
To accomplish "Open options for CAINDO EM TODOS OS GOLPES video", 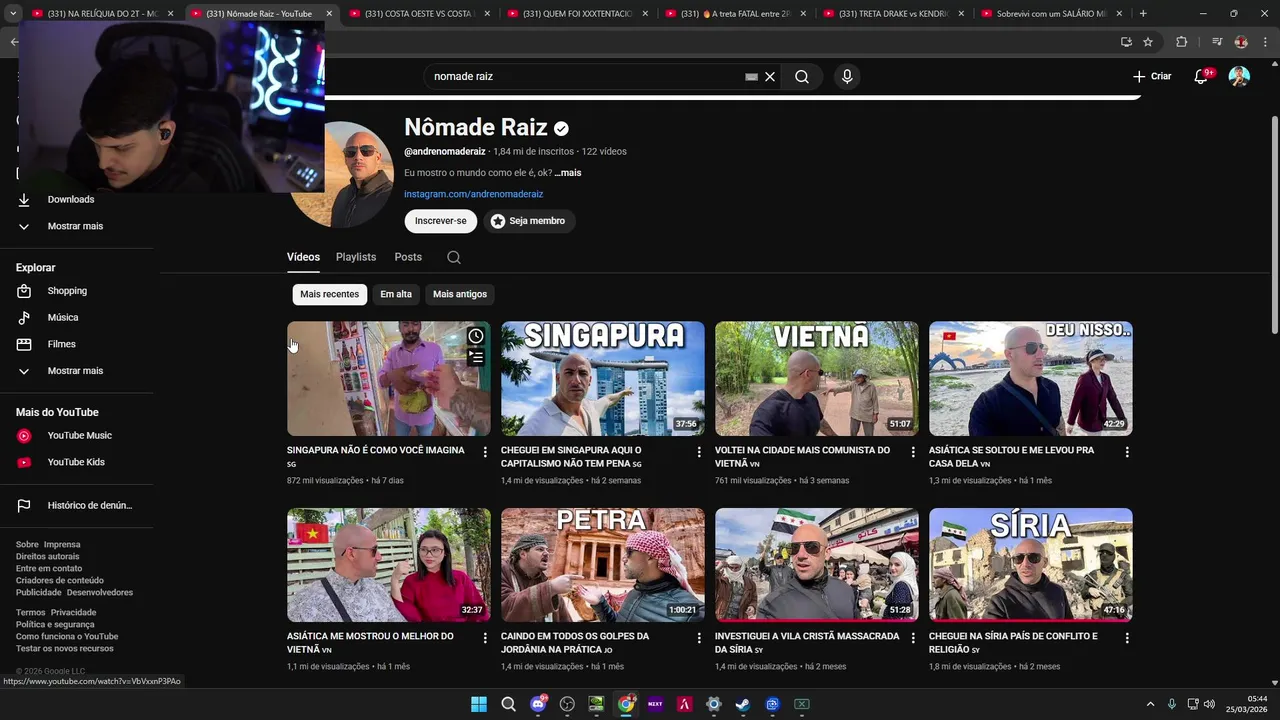I will click(699, 638).
